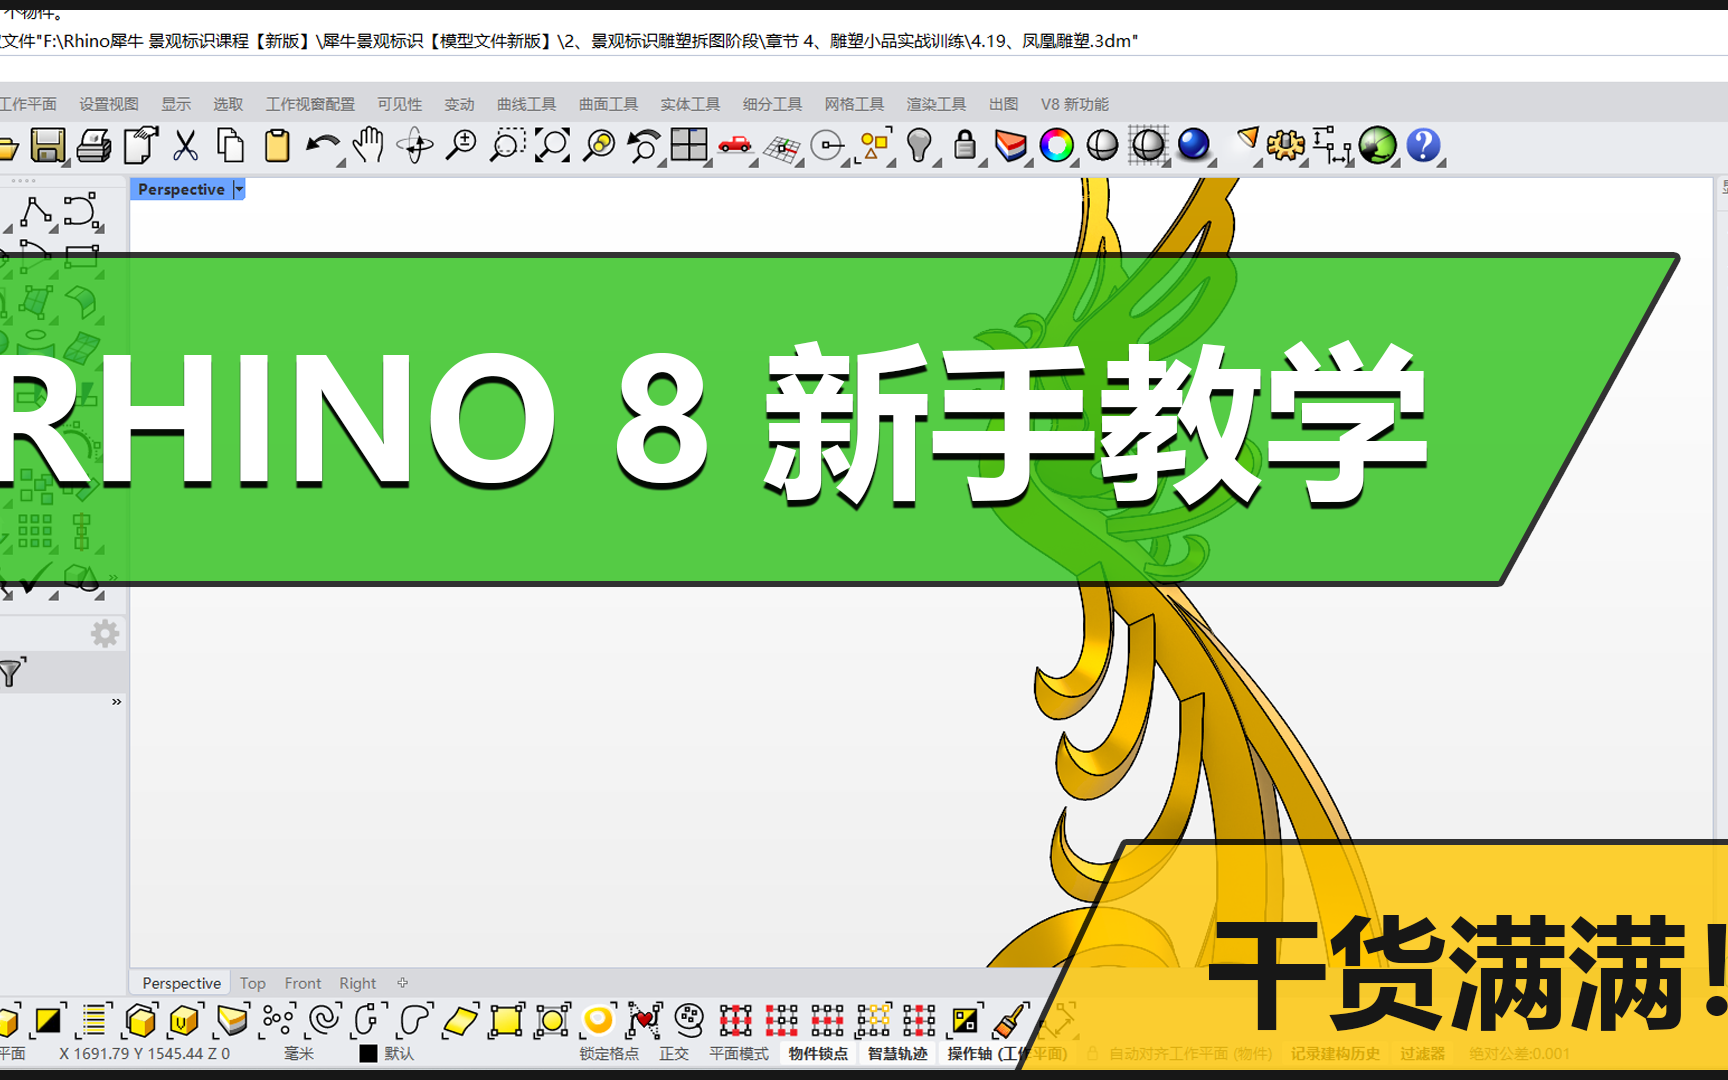Click the Zoom Extents icon
The height and width of the screenshot is (1080, 1728).
[x=552, y=146]
